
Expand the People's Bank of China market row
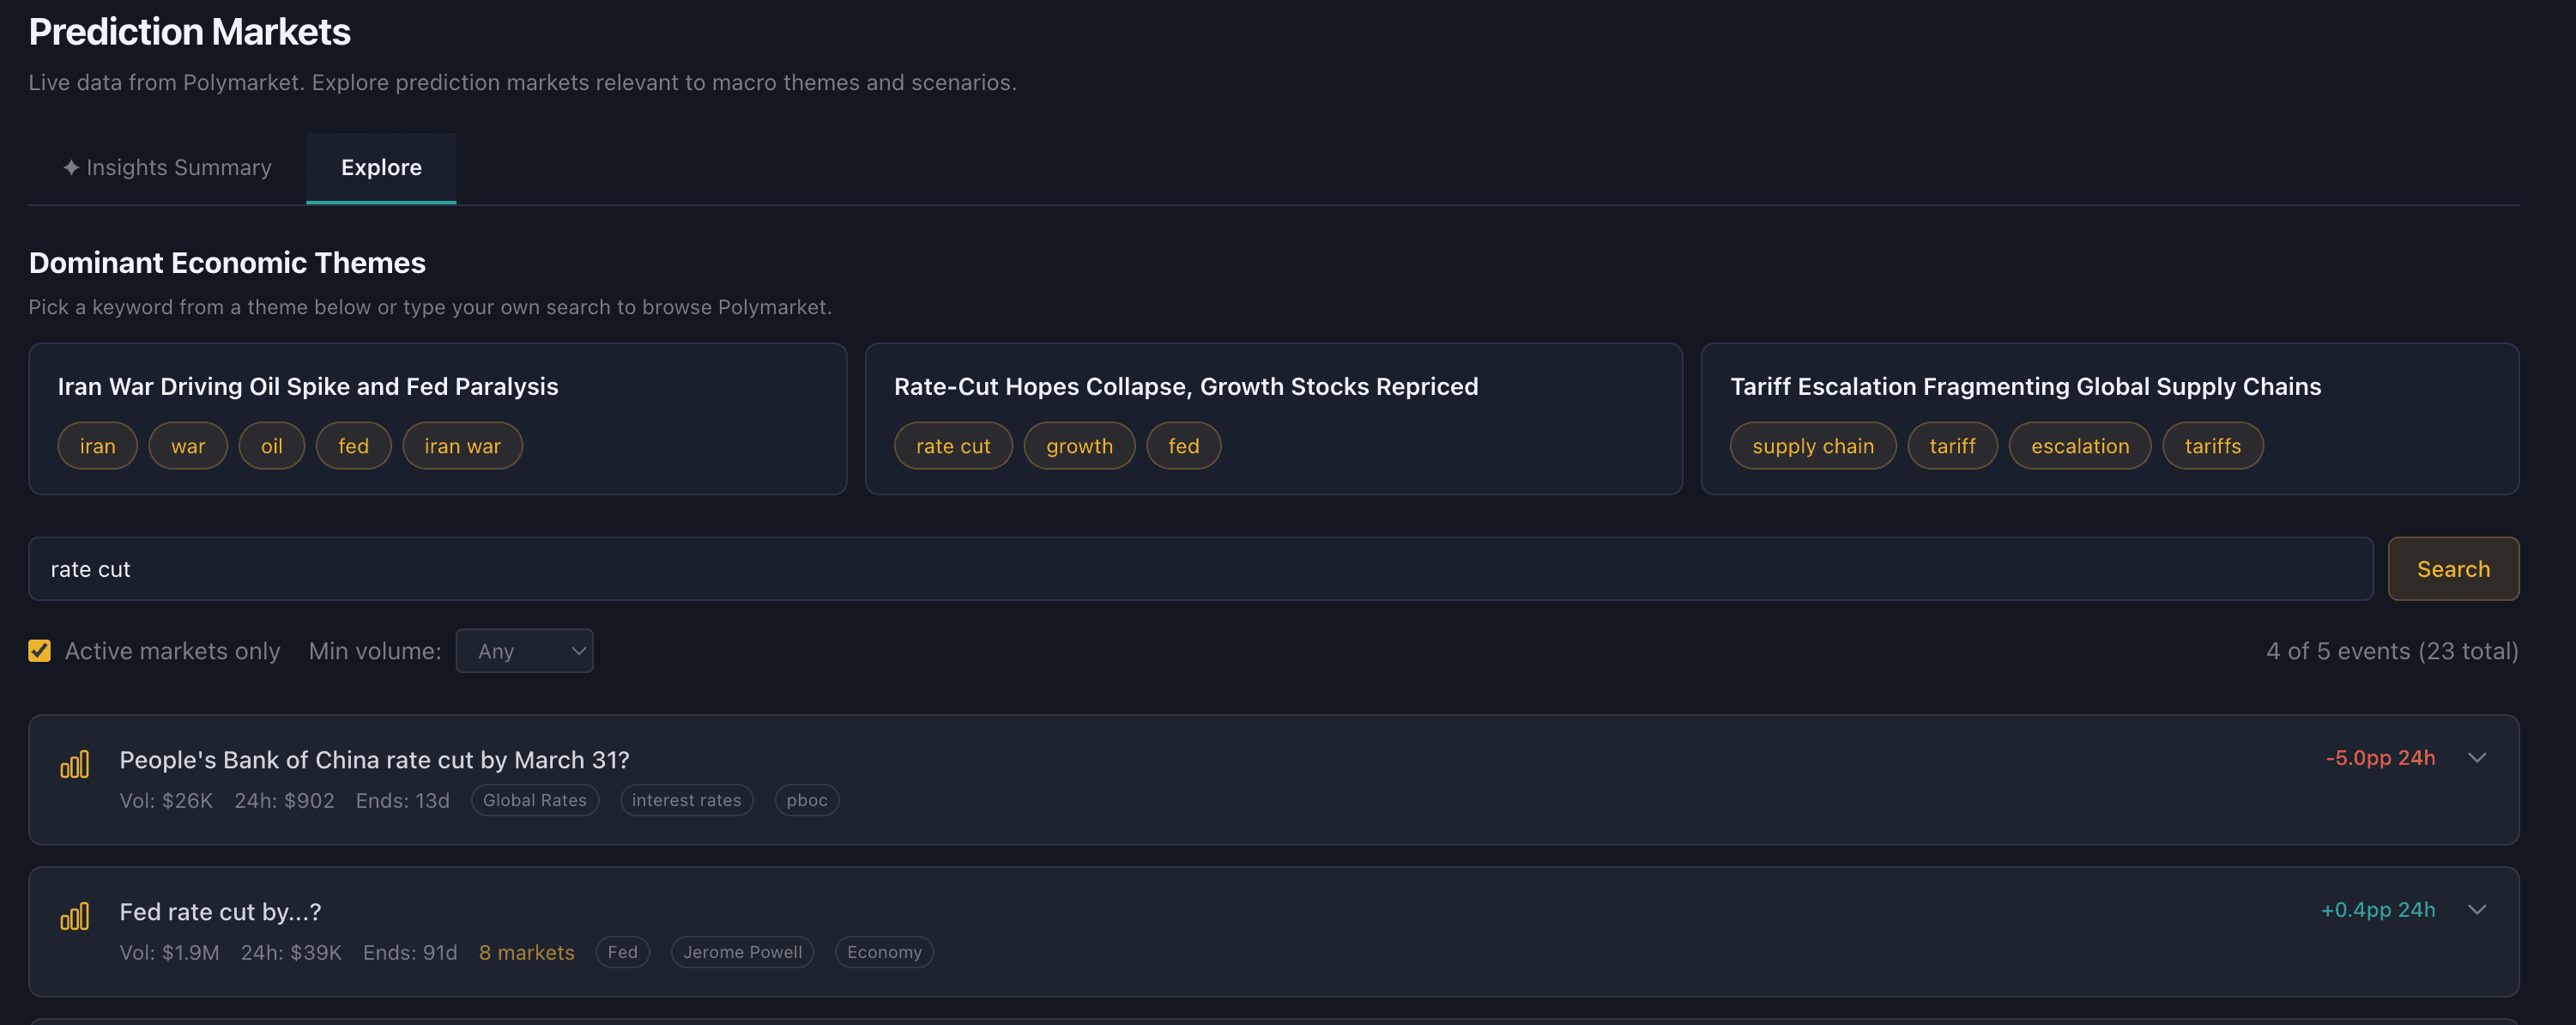[2478, 757]
